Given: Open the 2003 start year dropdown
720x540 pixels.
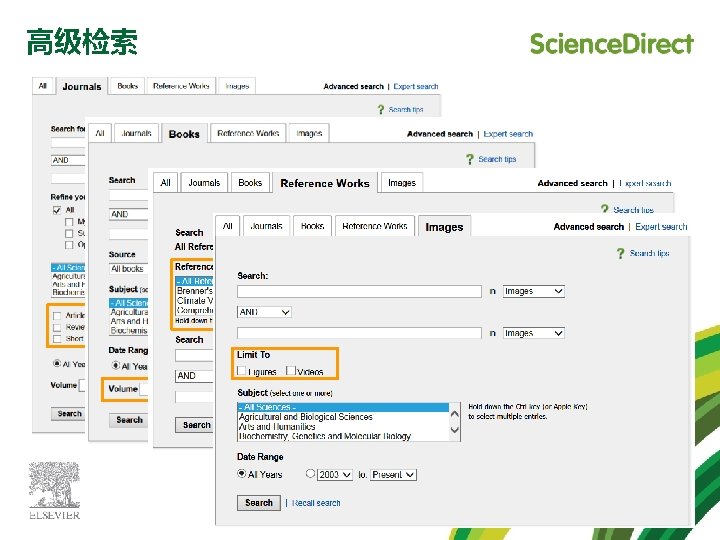Looking at the screenshot, I should click(x=334, y=474).
